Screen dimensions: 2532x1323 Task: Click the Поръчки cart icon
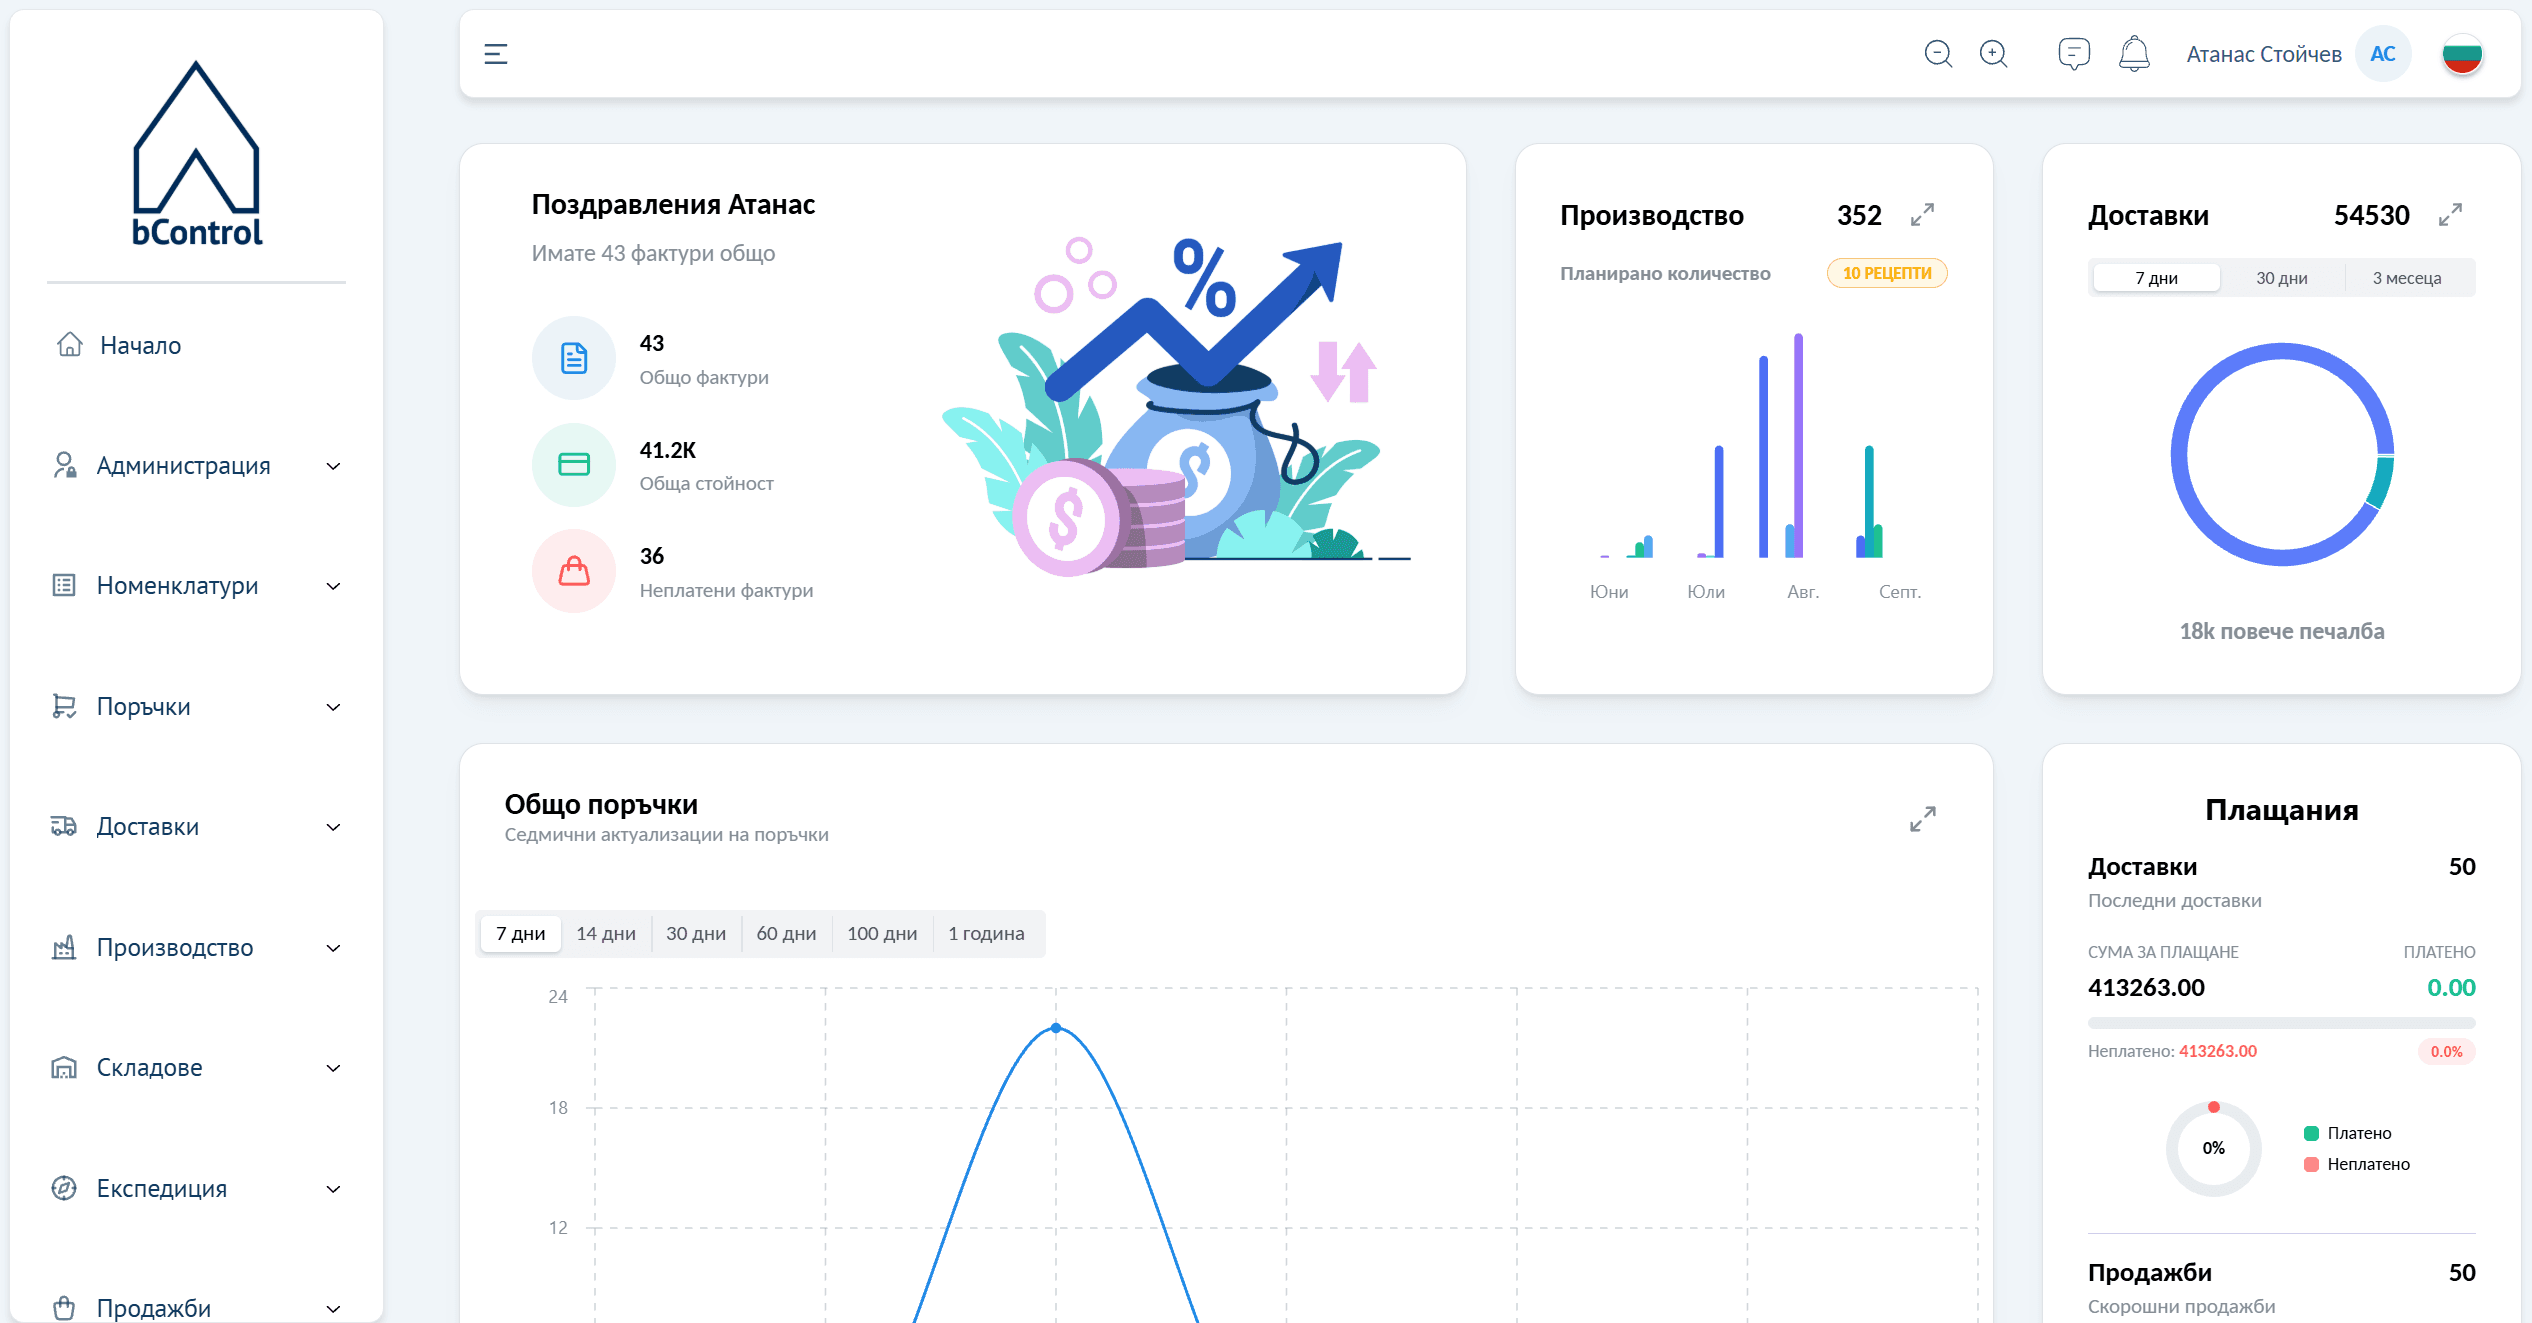coord(64,706)
